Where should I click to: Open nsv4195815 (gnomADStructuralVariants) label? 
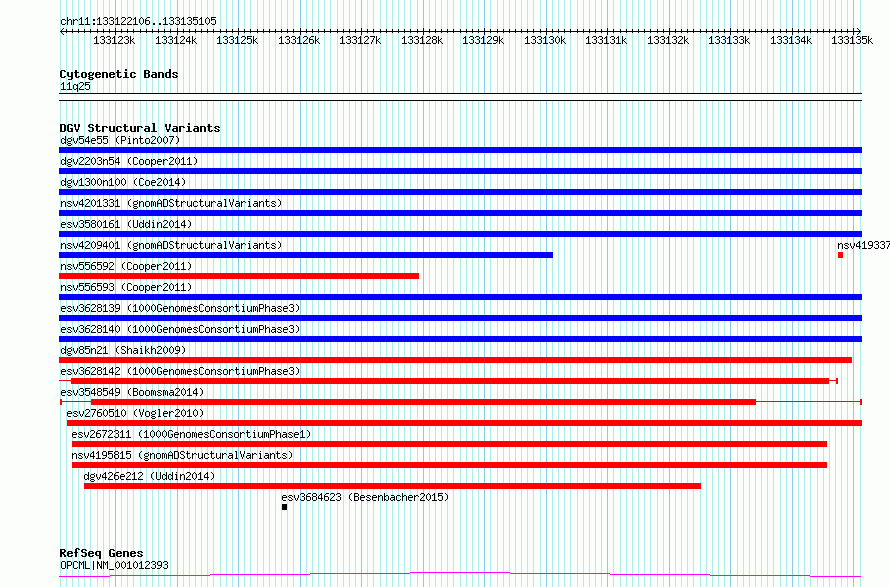(x=182, y=455)
